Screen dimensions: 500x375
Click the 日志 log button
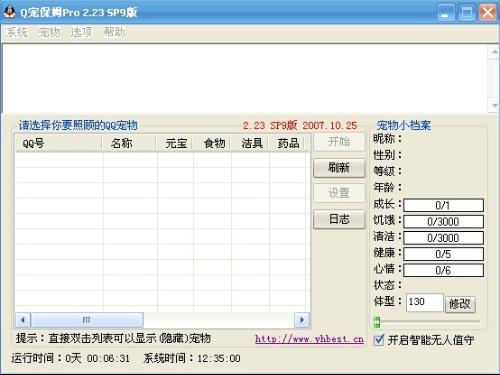339,219
